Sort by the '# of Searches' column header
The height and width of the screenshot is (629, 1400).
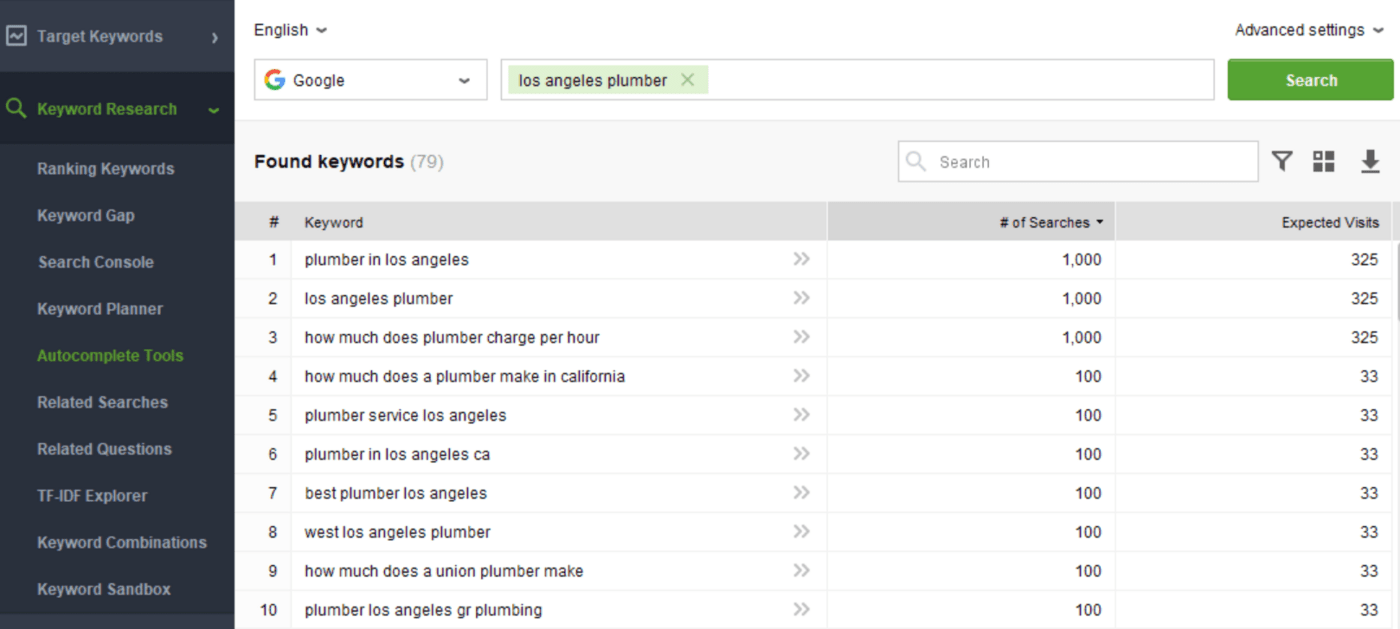tap(1043, 222)
